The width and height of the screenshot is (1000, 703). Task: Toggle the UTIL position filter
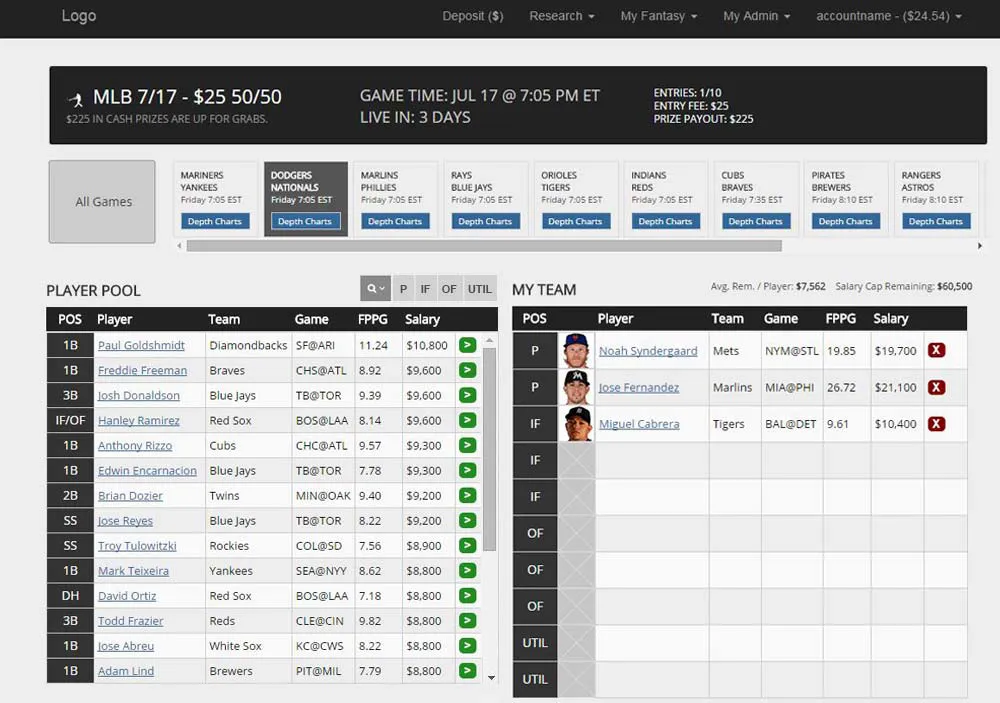click(480, 289)
